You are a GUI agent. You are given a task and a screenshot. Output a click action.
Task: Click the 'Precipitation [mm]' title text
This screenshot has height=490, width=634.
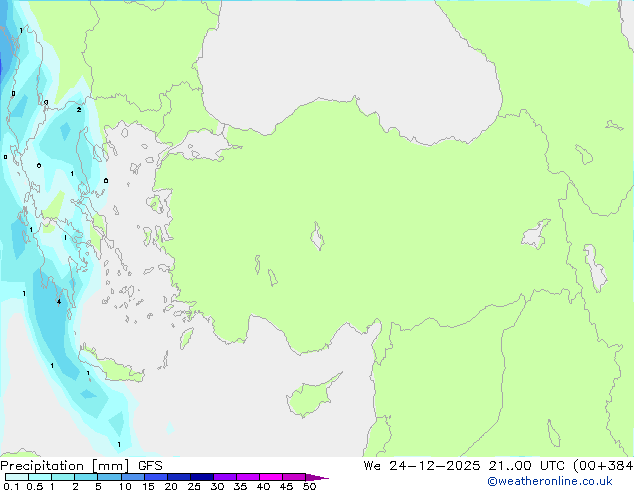click(x=64, y=466)
